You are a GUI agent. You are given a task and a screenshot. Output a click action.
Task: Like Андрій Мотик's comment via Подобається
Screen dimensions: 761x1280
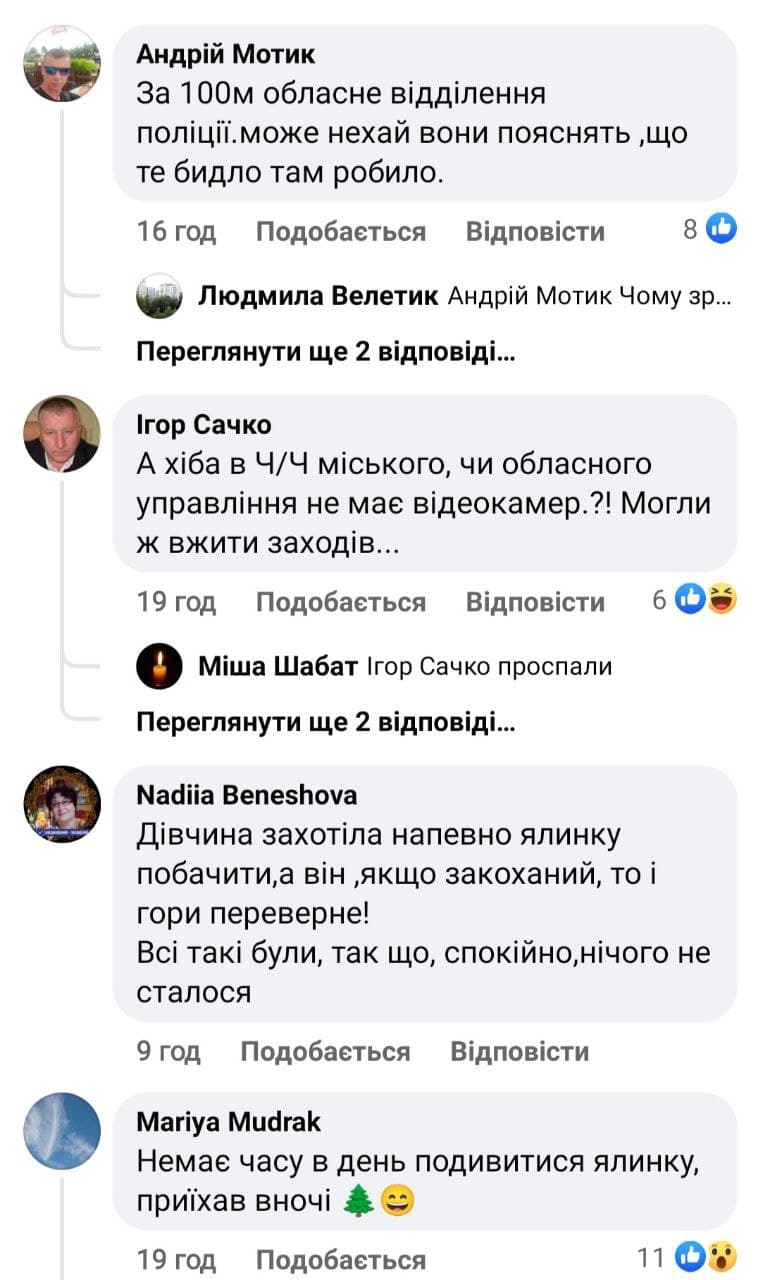click(x=340, y=232)
